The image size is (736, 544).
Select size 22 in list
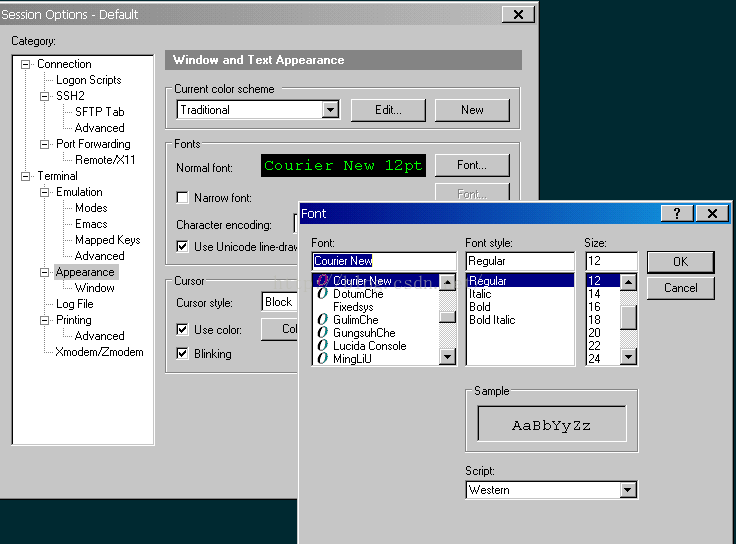click(594, 346)
